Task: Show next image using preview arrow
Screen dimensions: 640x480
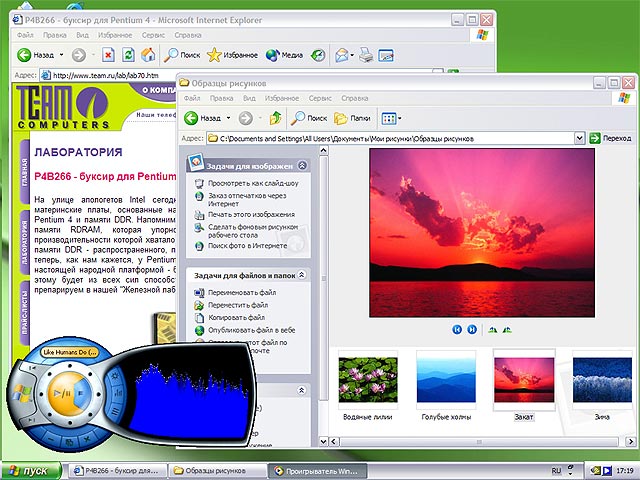Action: click(471, 328)
